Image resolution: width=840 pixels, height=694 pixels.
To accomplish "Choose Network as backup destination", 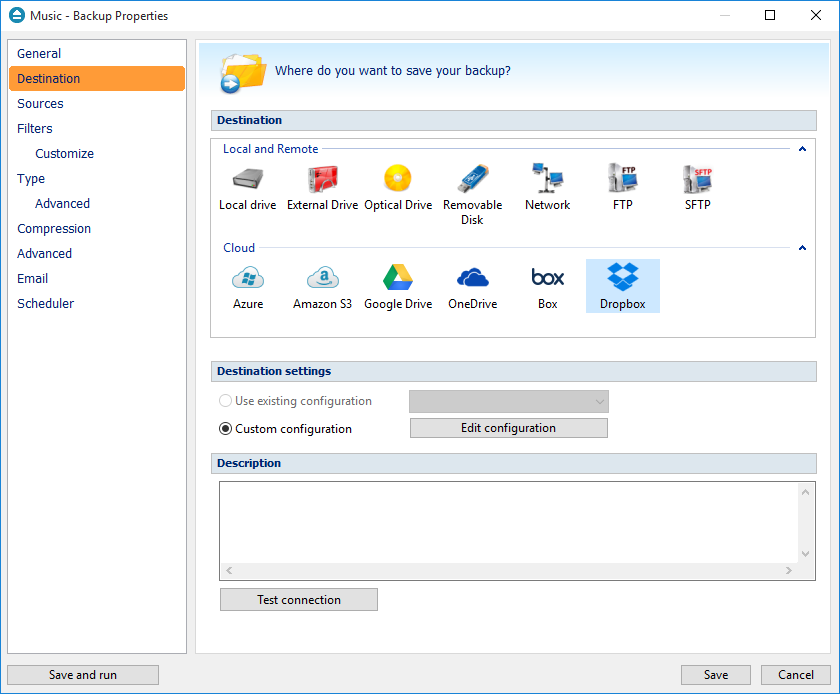I will 548,188.
